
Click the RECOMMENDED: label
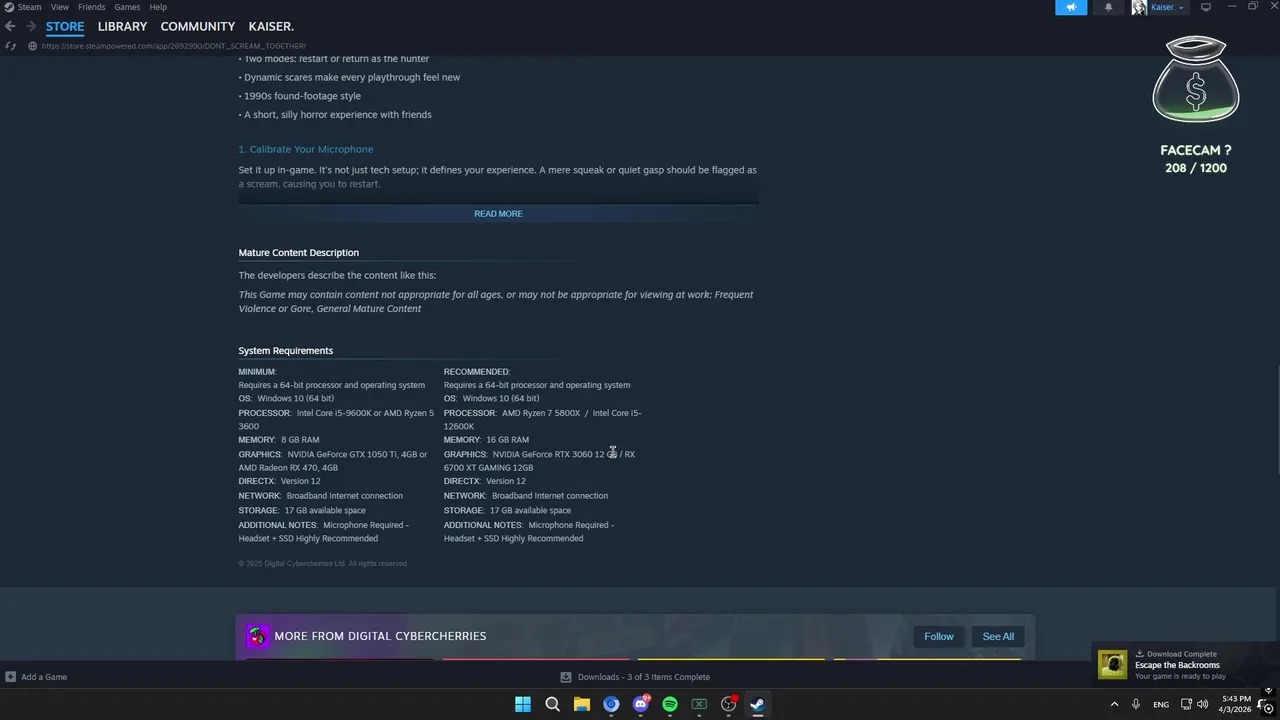click(477, 372)
